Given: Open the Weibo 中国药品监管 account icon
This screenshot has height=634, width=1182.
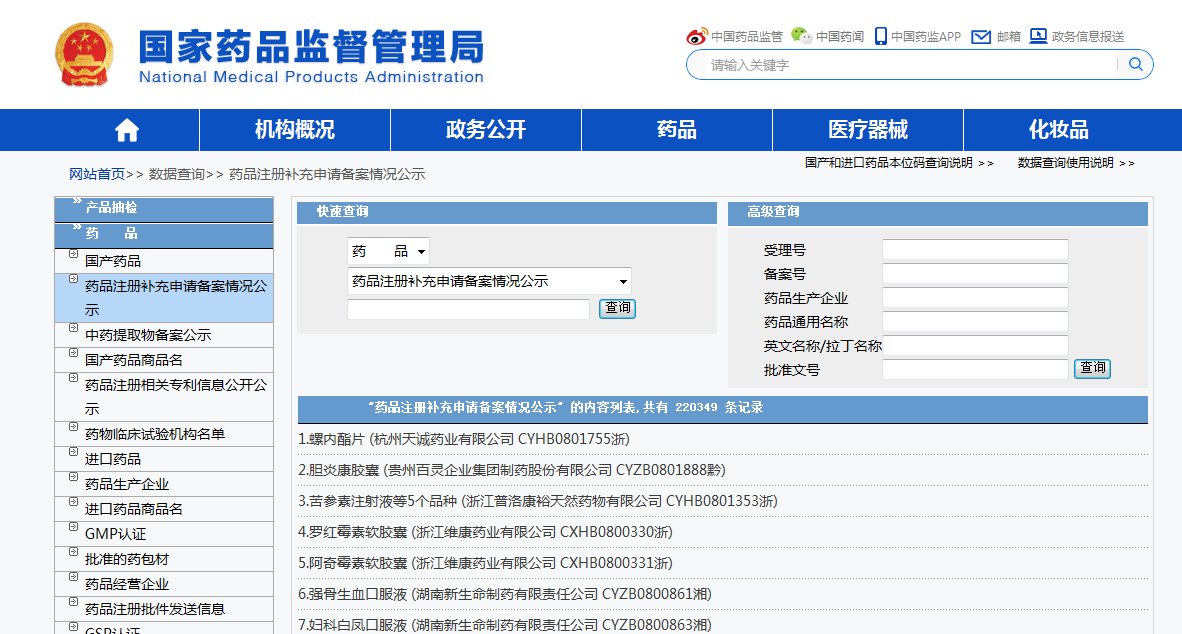Looking at the screenshot, I should click(697, 35).
